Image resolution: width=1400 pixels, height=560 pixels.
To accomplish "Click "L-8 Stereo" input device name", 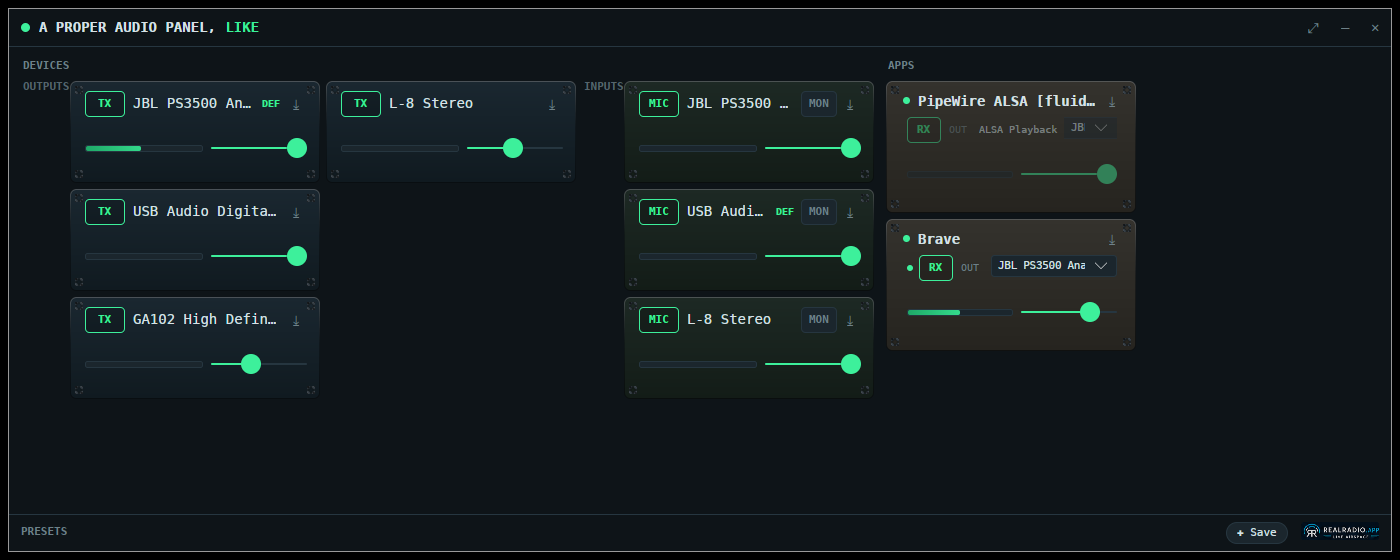I will pos(729,320).
